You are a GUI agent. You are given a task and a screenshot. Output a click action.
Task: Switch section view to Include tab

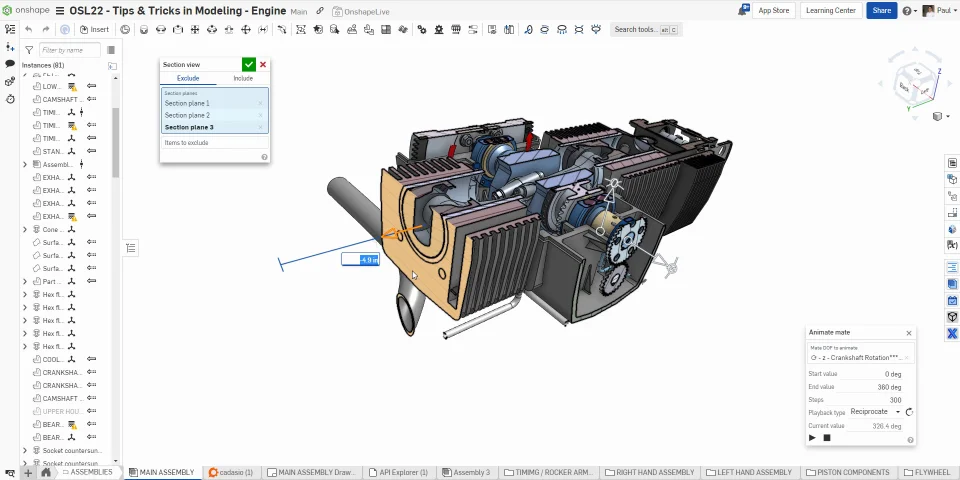click(x=242, y=78)
